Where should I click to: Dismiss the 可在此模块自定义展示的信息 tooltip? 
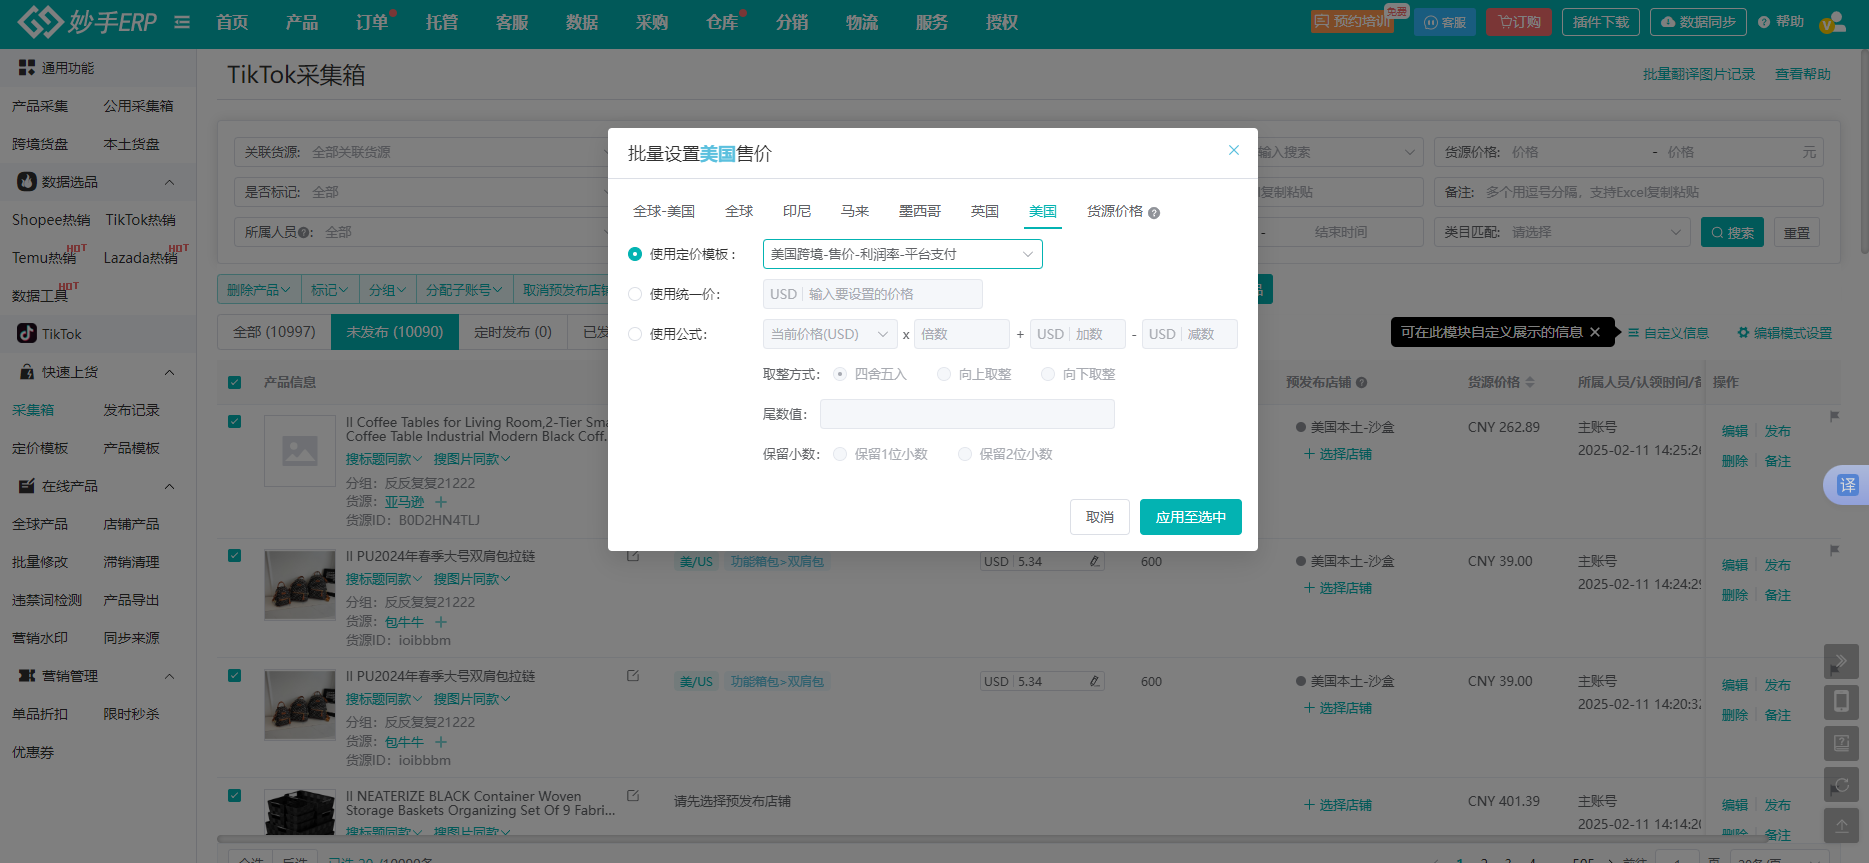coord(1595,332)
